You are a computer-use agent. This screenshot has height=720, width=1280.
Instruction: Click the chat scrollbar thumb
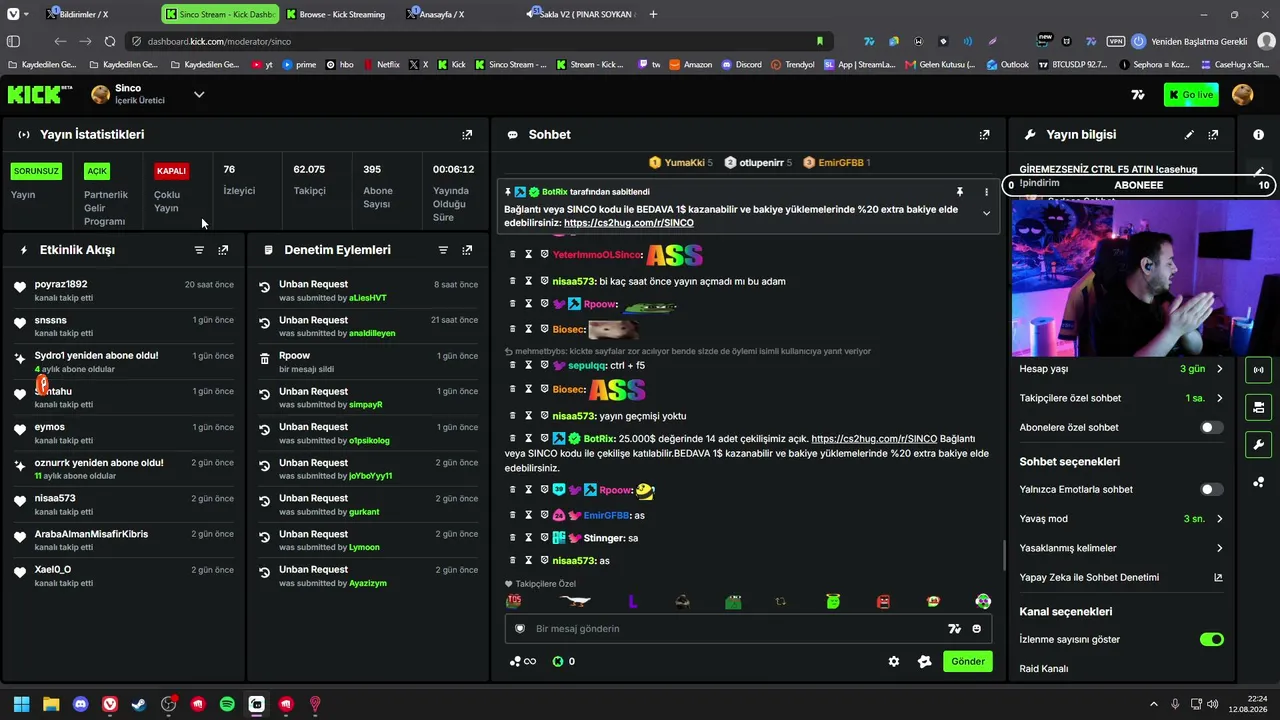(1005, 555)
